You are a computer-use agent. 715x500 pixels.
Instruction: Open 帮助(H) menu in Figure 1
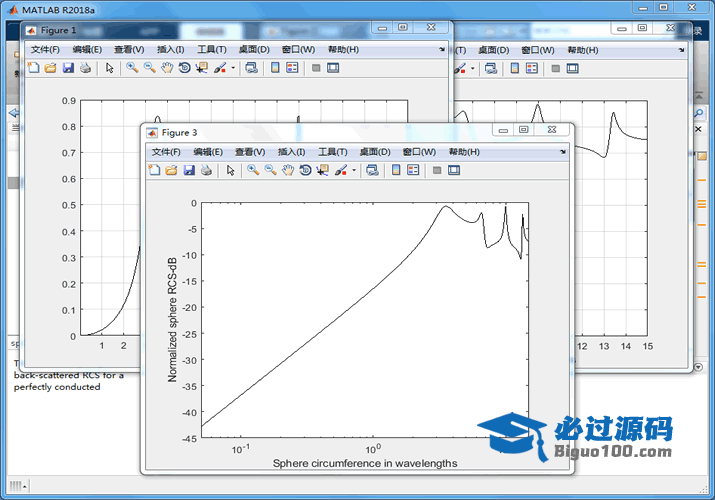click(x=343, y=49)
